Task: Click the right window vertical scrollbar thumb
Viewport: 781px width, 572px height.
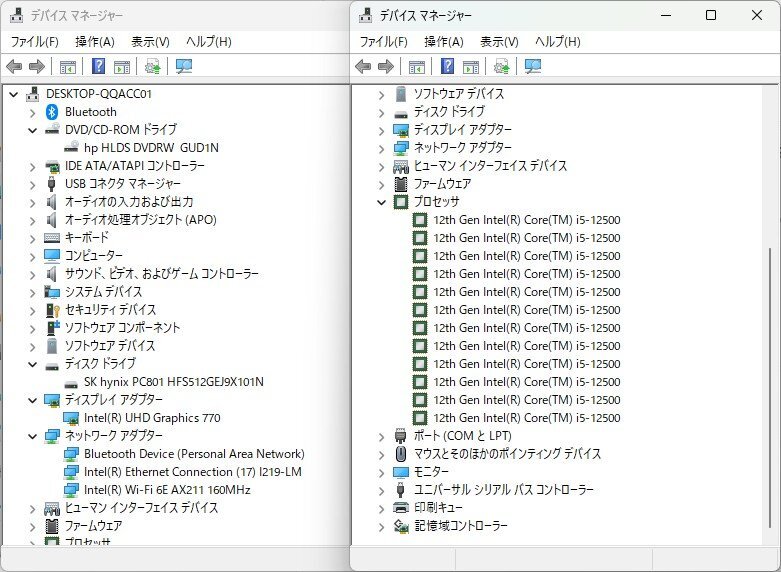Action: coord(770,388)
